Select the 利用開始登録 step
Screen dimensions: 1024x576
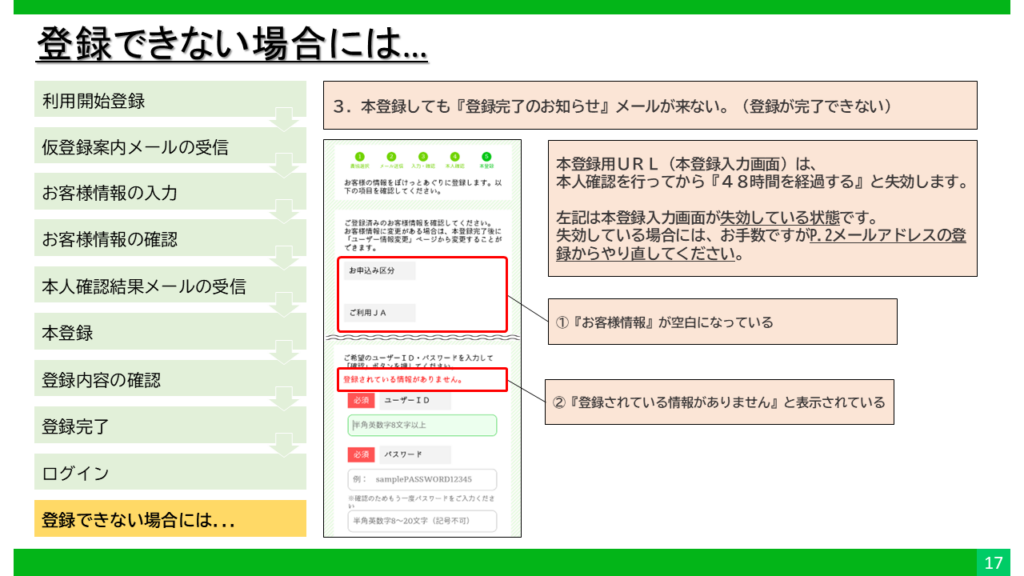(x=170, y=100)
